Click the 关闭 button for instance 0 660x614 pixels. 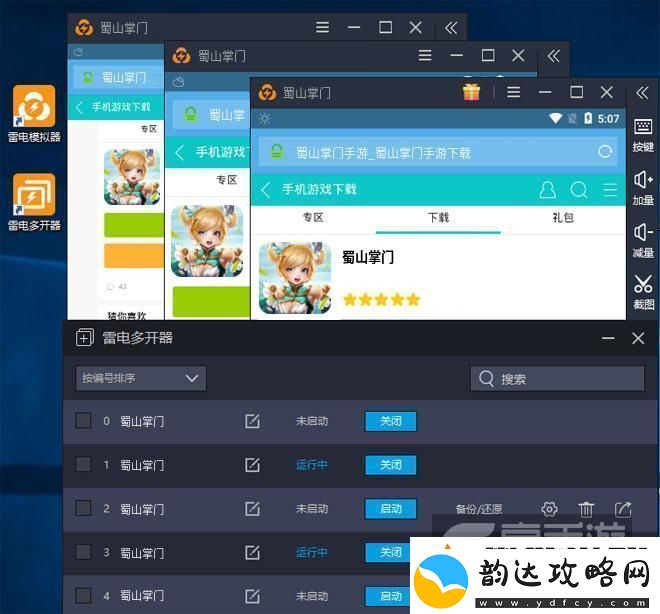click(x=391, y=421)
